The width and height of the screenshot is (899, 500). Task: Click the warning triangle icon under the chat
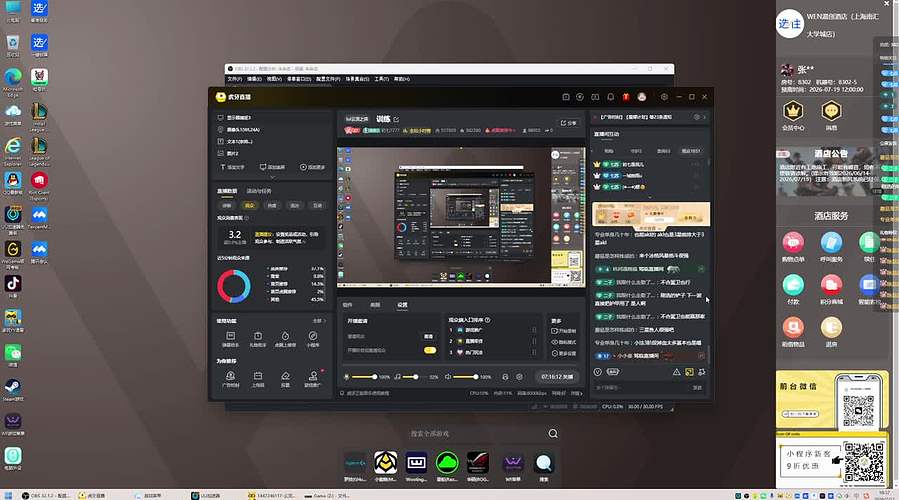677,372
